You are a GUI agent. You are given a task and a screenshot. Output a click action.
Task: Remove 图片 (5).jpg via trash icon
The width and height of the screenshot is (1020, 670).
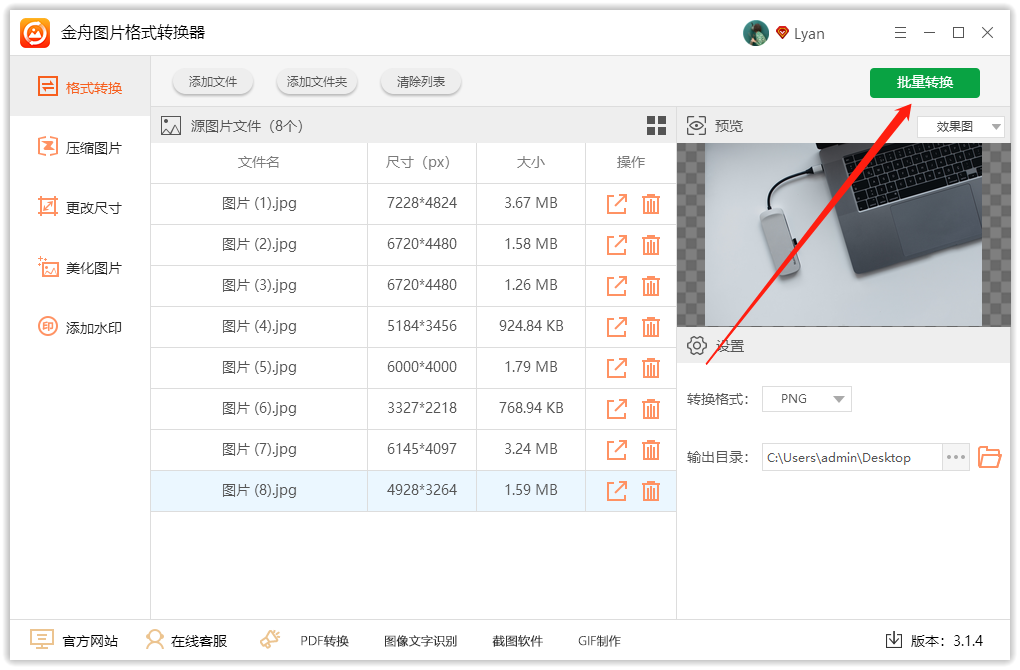tap(651, 368)
